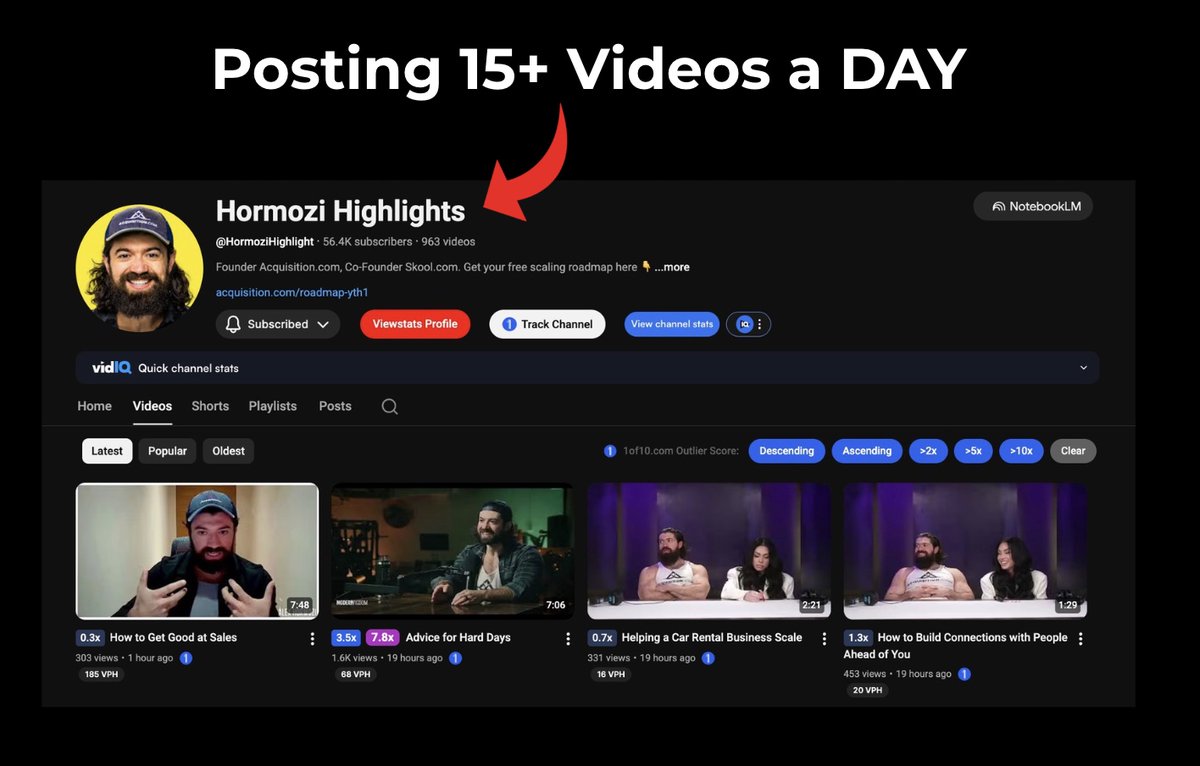Click title How to Get Good at Sales
This screenshot has height=766, width=1200.
(x=173, y=637)
